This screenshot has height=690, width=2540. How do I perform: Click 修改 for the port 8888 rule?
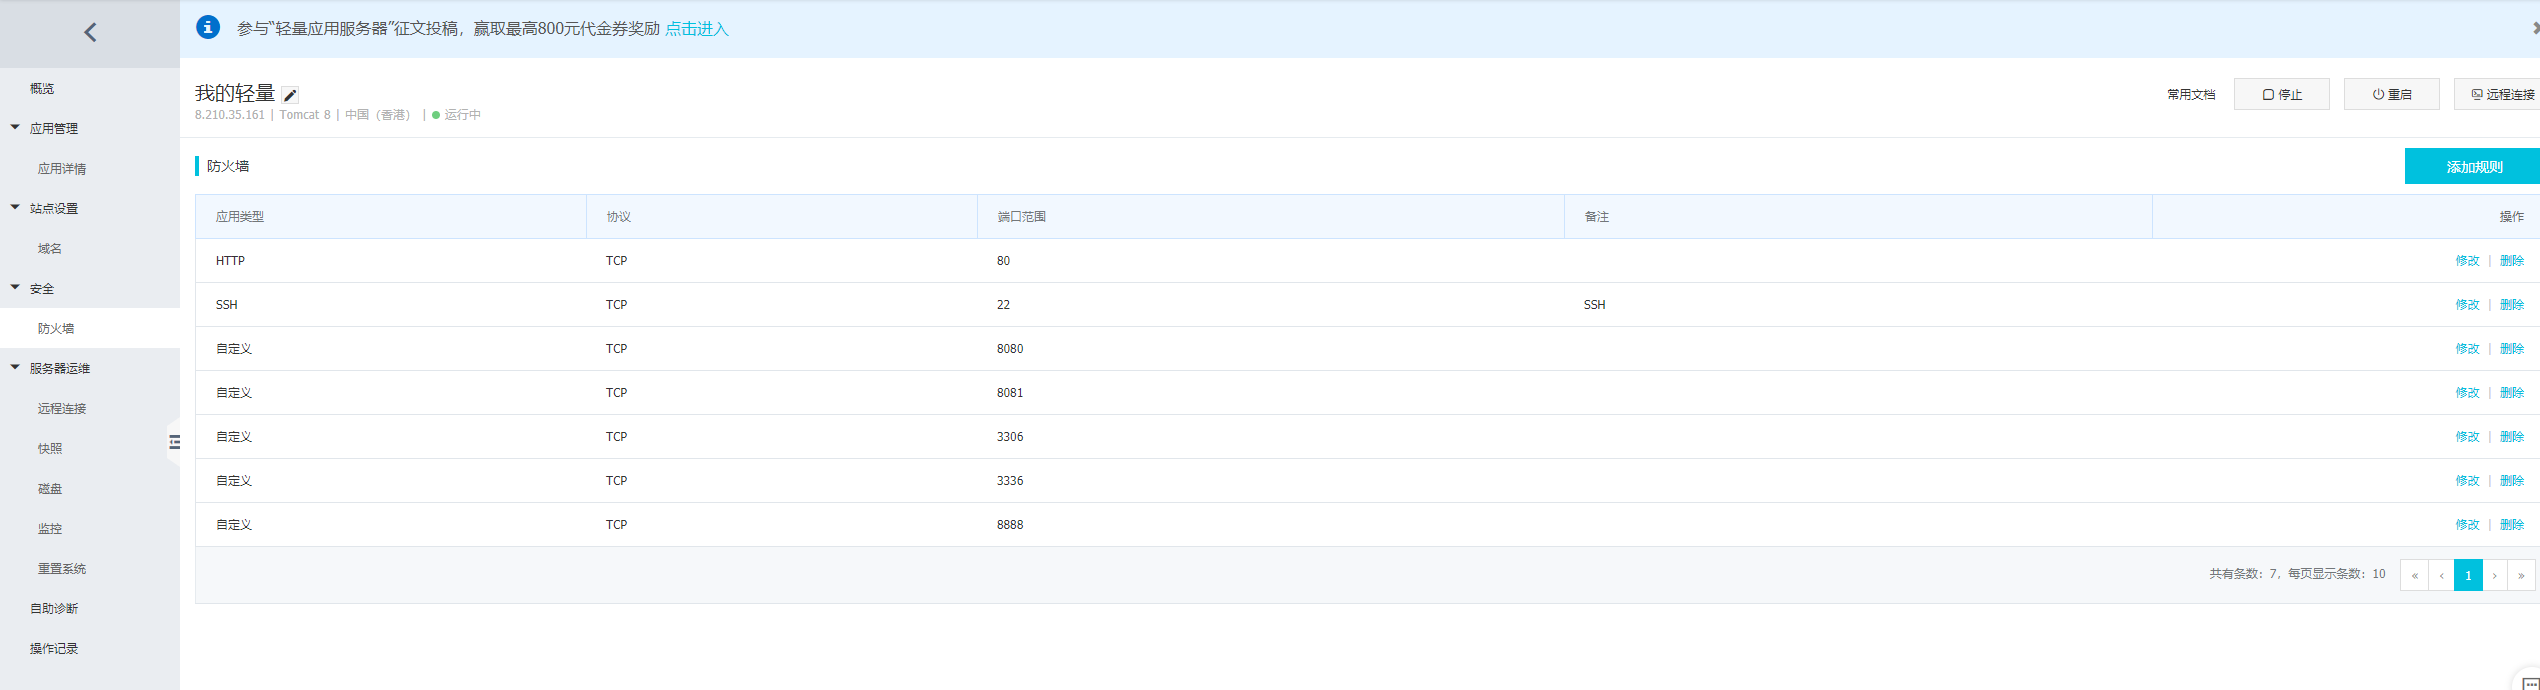[x=2467, y=524]
